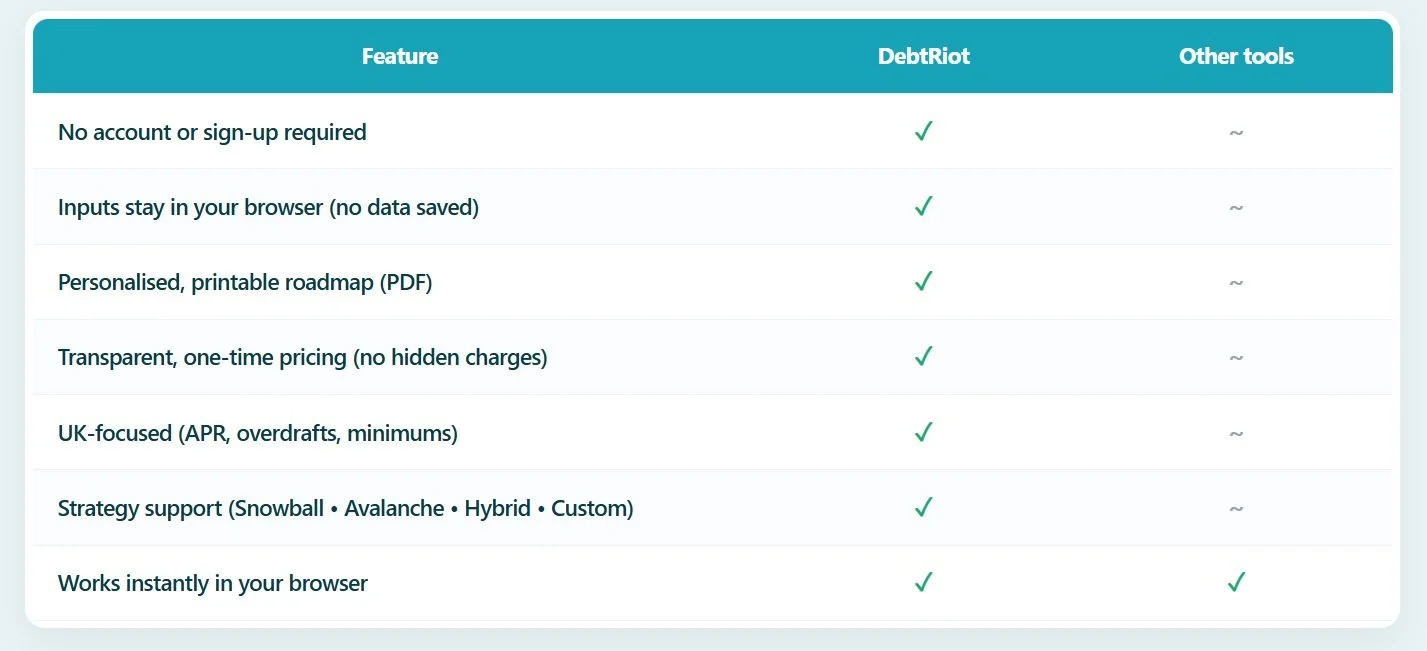Select the 'No account or sign-up required' text
Screen dimensions: 1427x651
coord(212,132)
